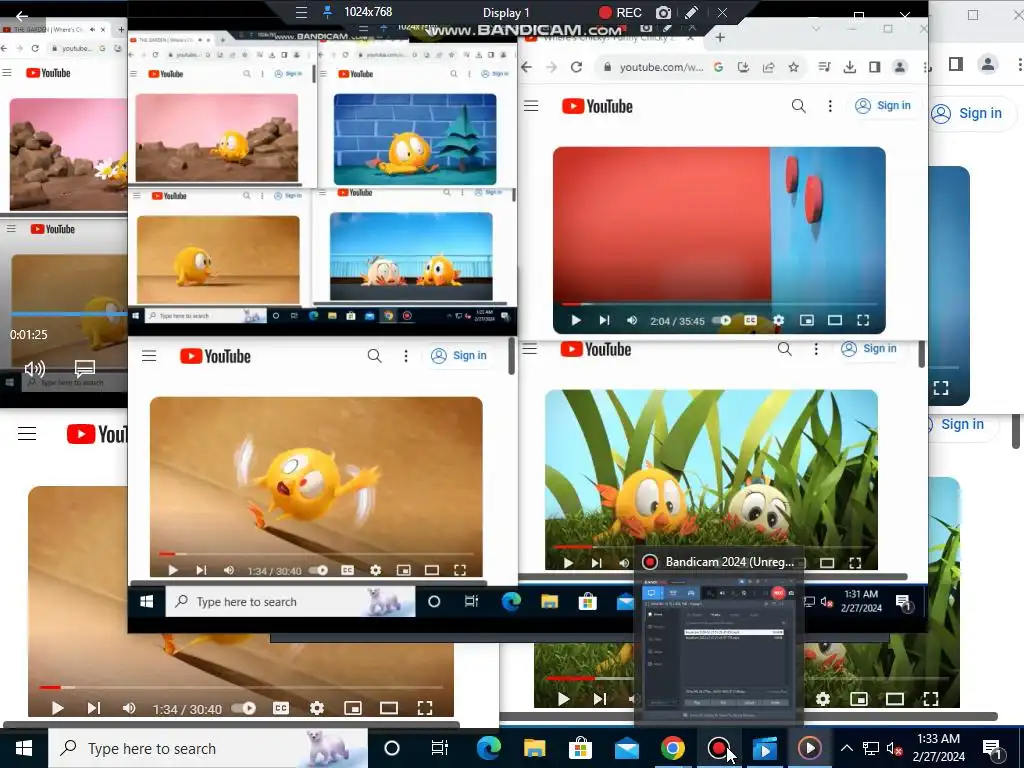Go back in the youtube.com/w... Chrome window
1024x768 pixels.
click(526, 67)
